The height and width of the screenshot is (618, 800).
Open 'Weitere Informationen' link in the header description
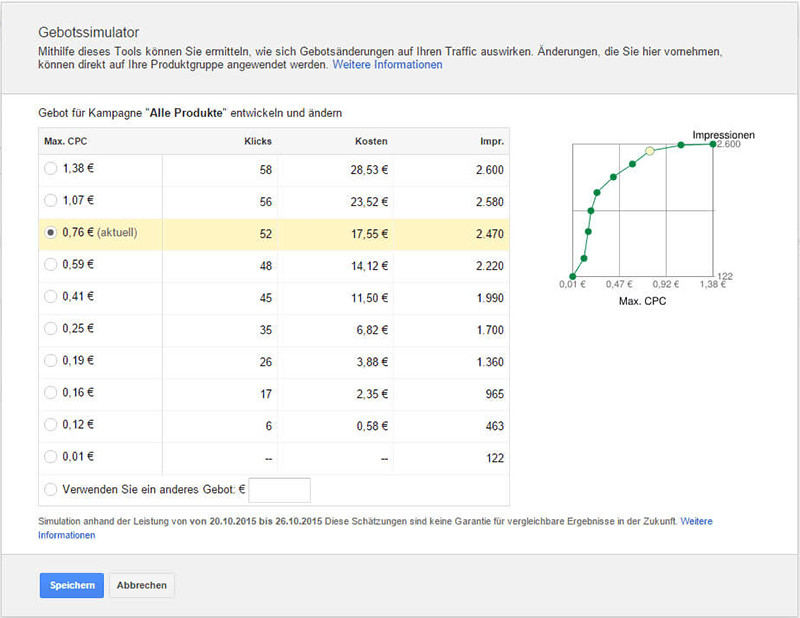click(x=387, y=65)
